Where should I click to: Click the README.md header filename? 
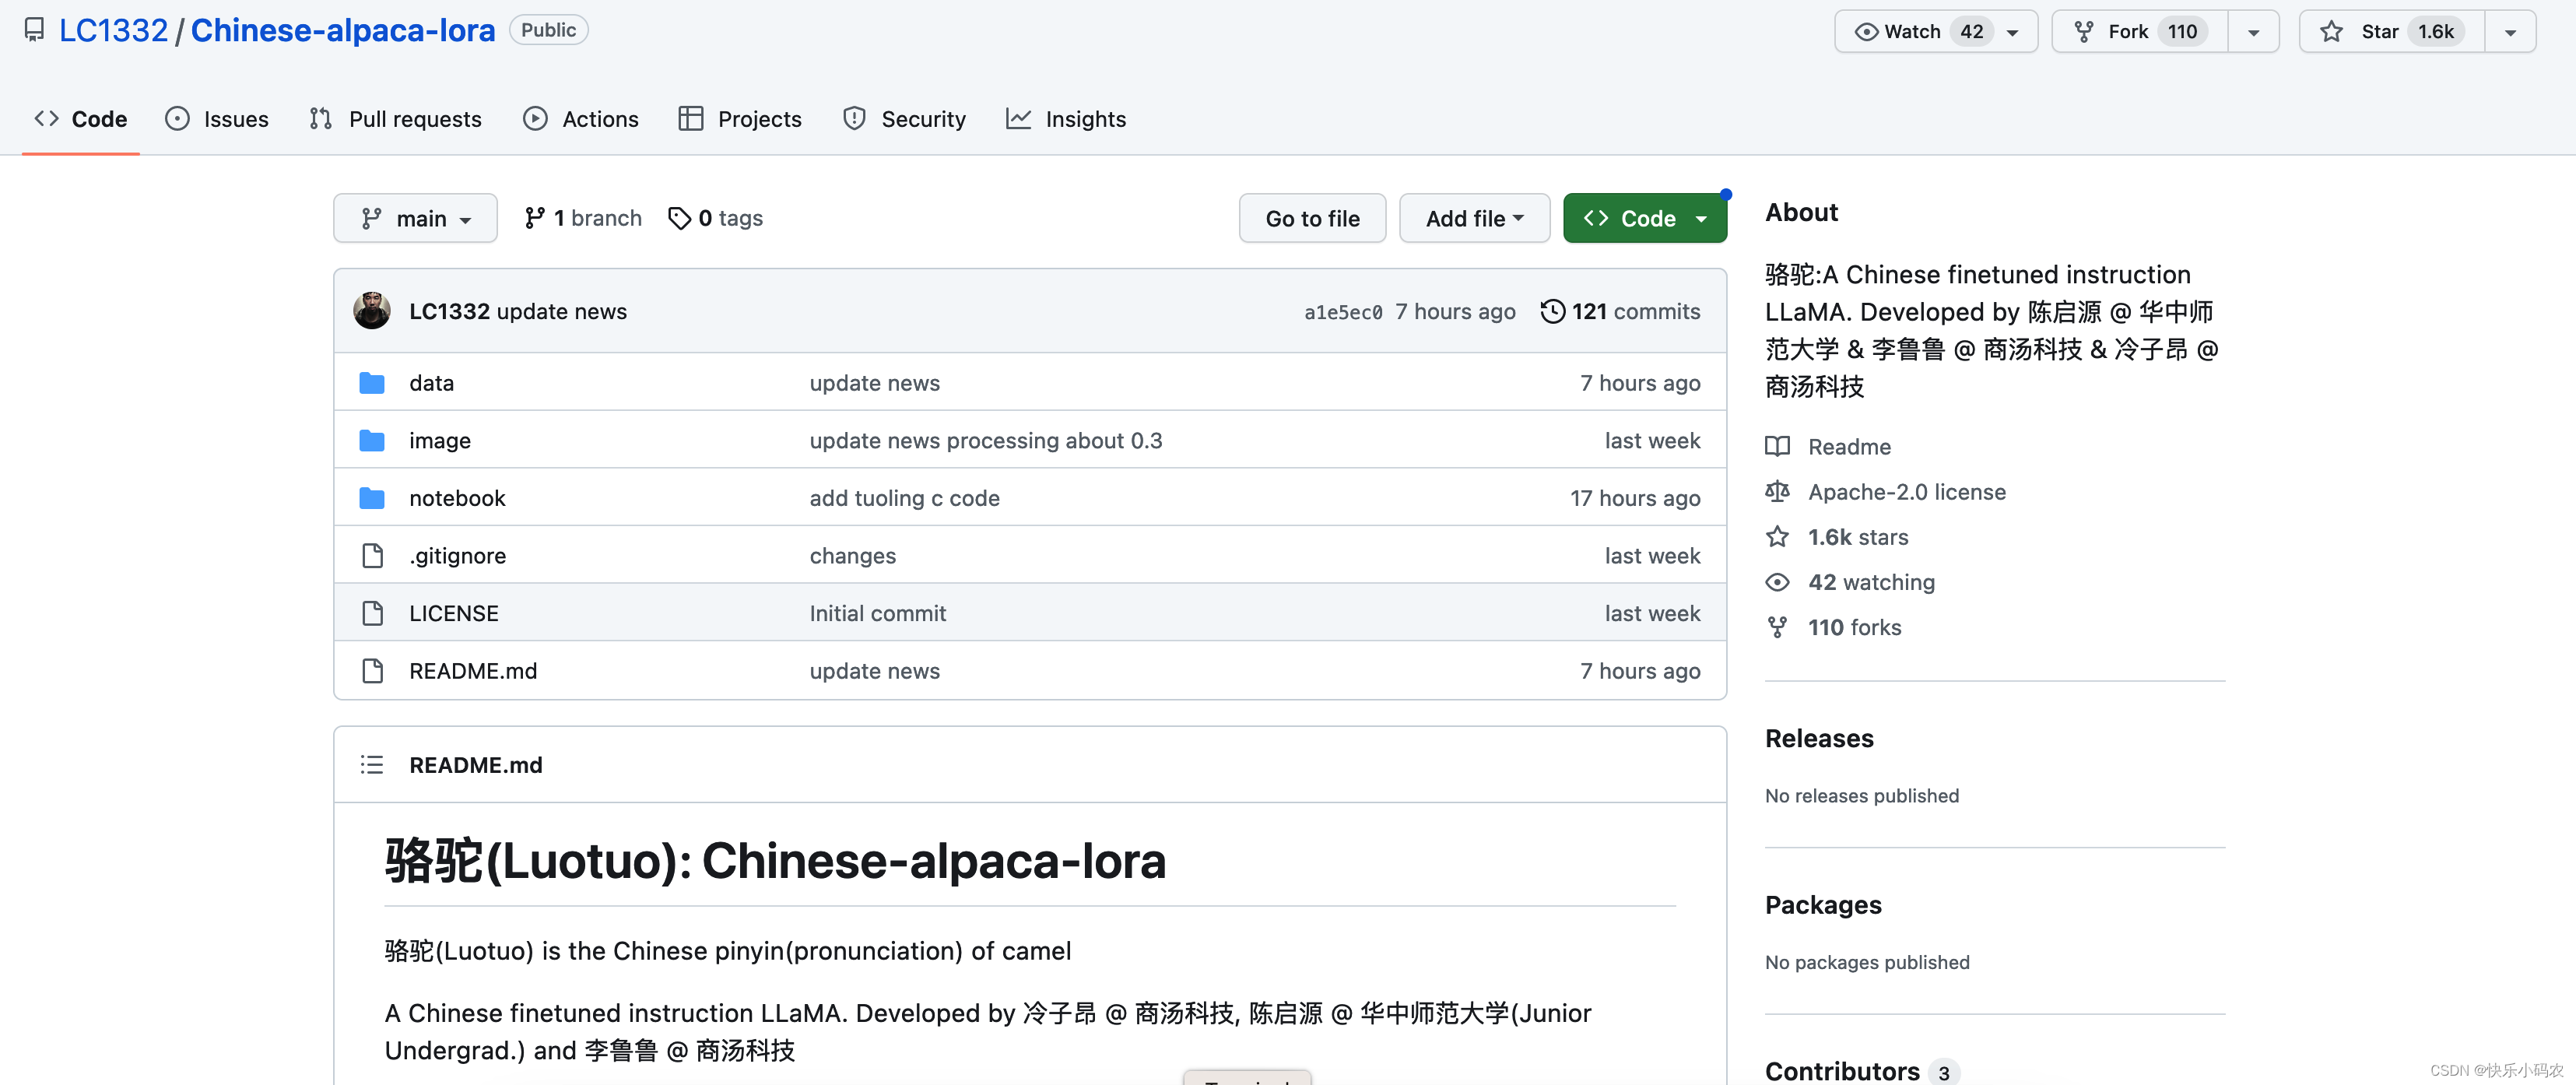(476, 765)
